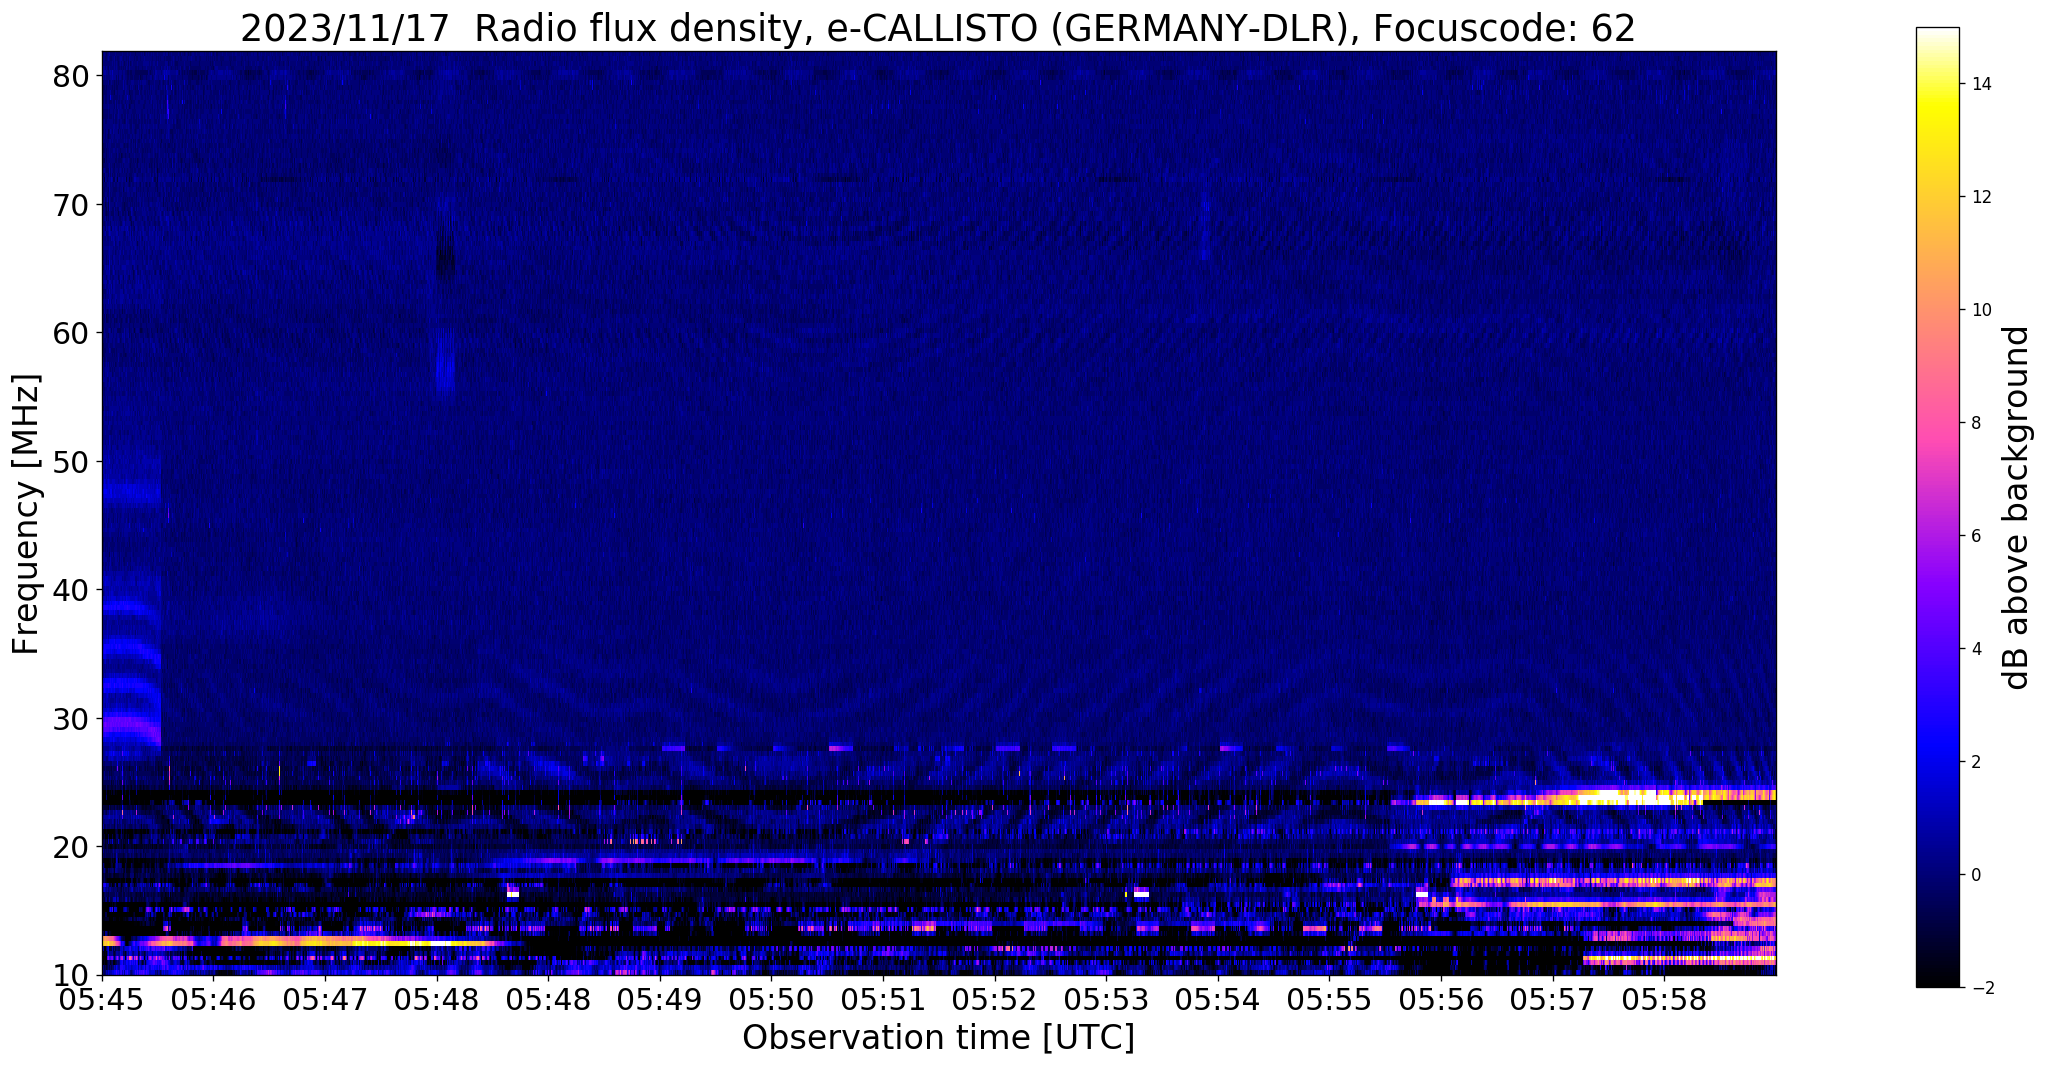Click the 'Observation time [UTC]' axis label
This screenshot has width=2047, height=1067.
[938, 1038]
